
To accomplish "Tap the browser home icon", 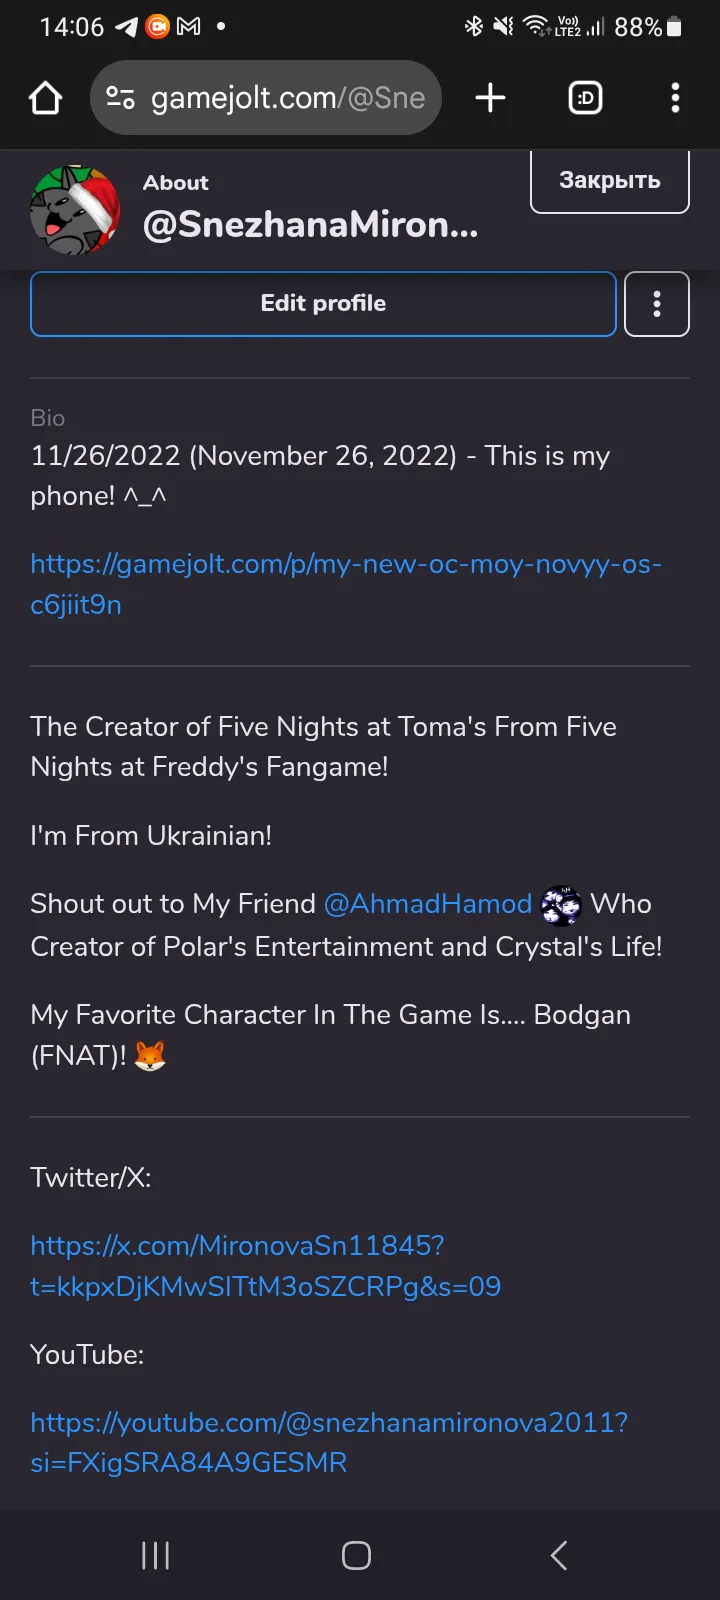I will point(46,98).
